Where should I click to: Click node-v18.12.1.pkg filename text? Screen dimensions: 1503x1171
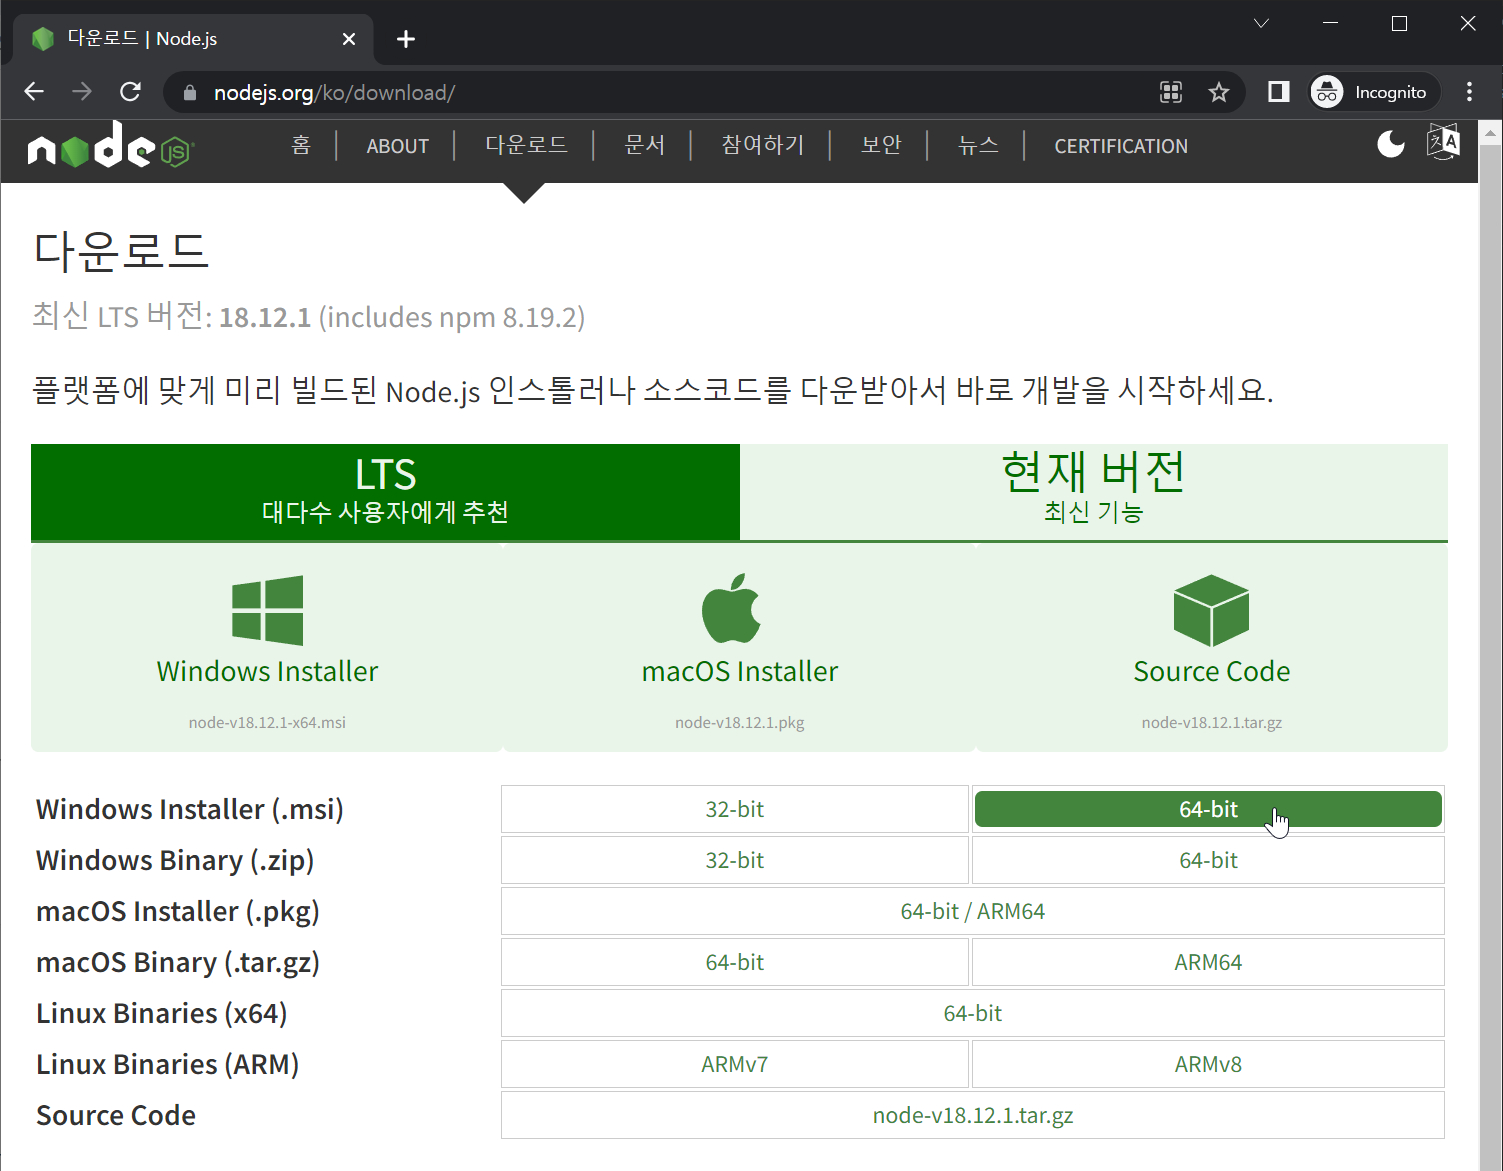740,722
